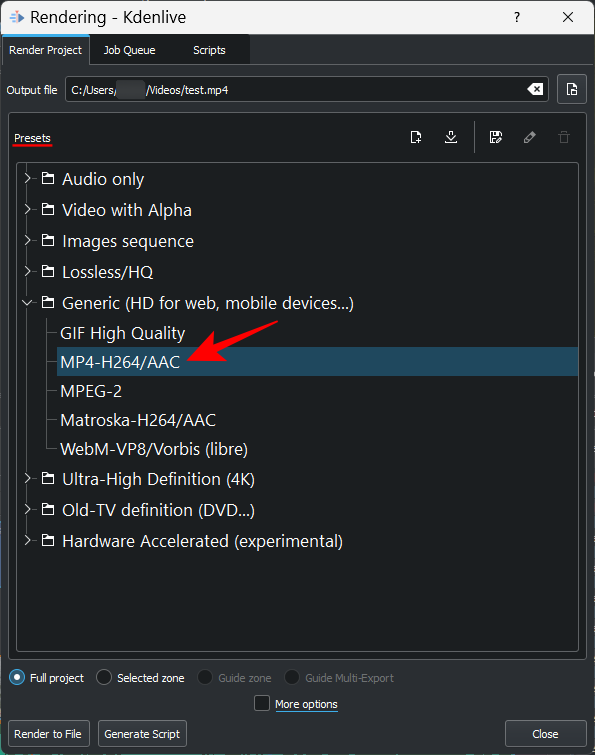Click the Old-TV definition folder icon
Viewport: 595px width, 755px height.
48,509
